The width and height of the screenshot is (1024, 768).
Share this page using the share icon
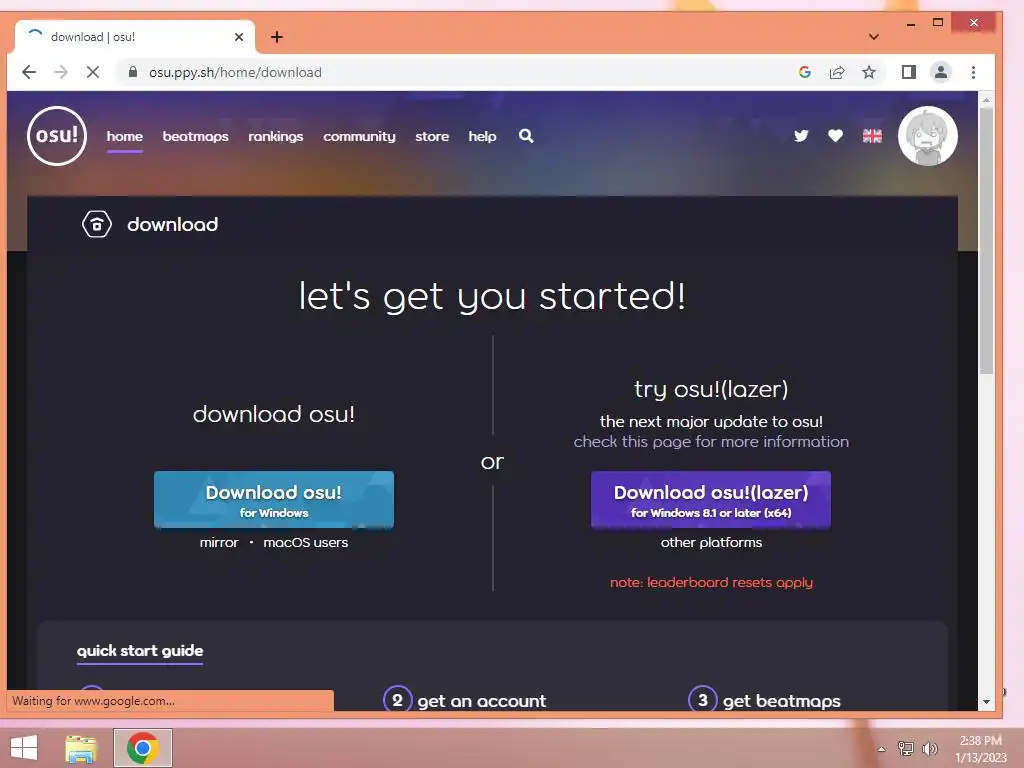(x=837, y=72)
